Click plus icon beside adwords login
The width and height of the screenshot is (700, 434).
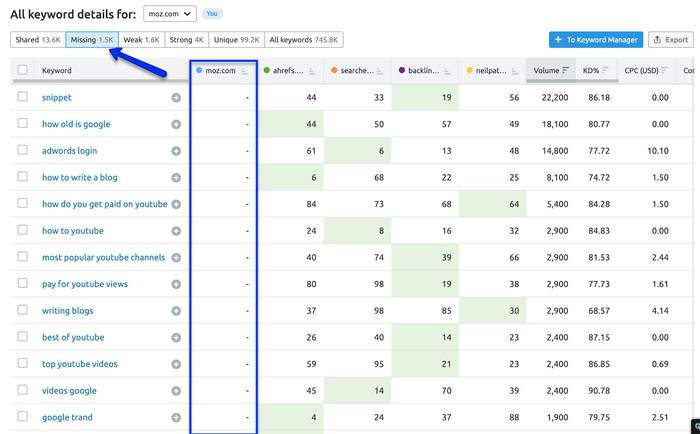(x=176, y=151)
